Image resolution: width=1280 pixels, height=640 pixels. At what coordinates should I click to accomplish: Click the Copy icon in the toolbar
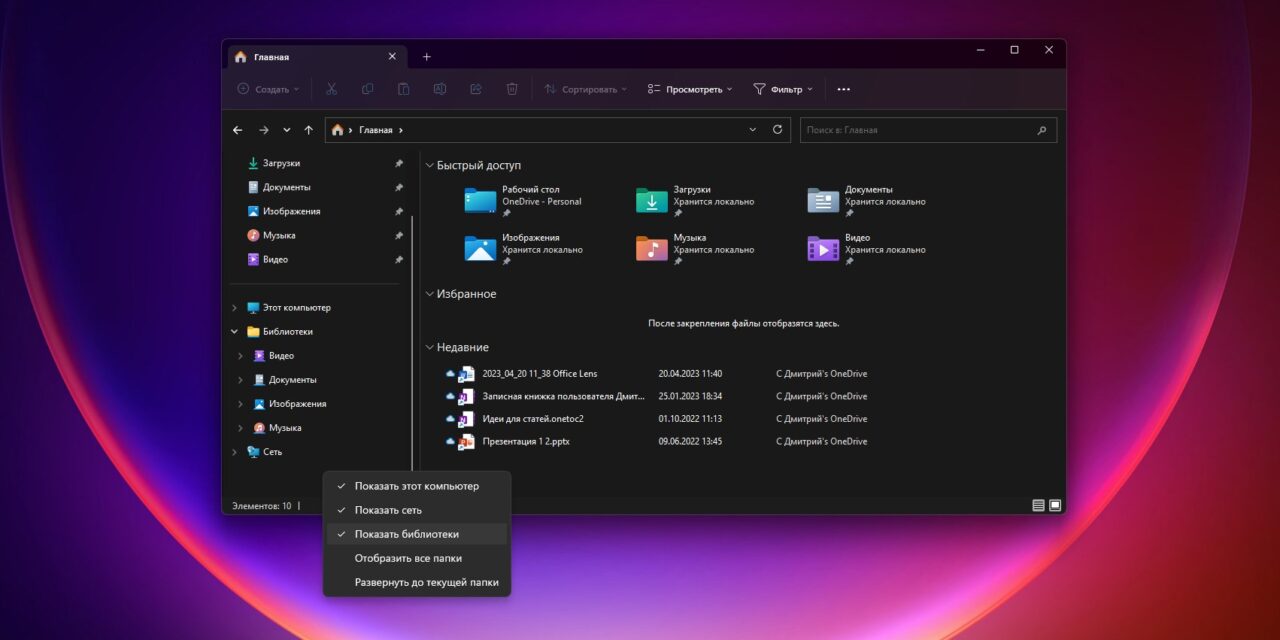tap(367, 89)
